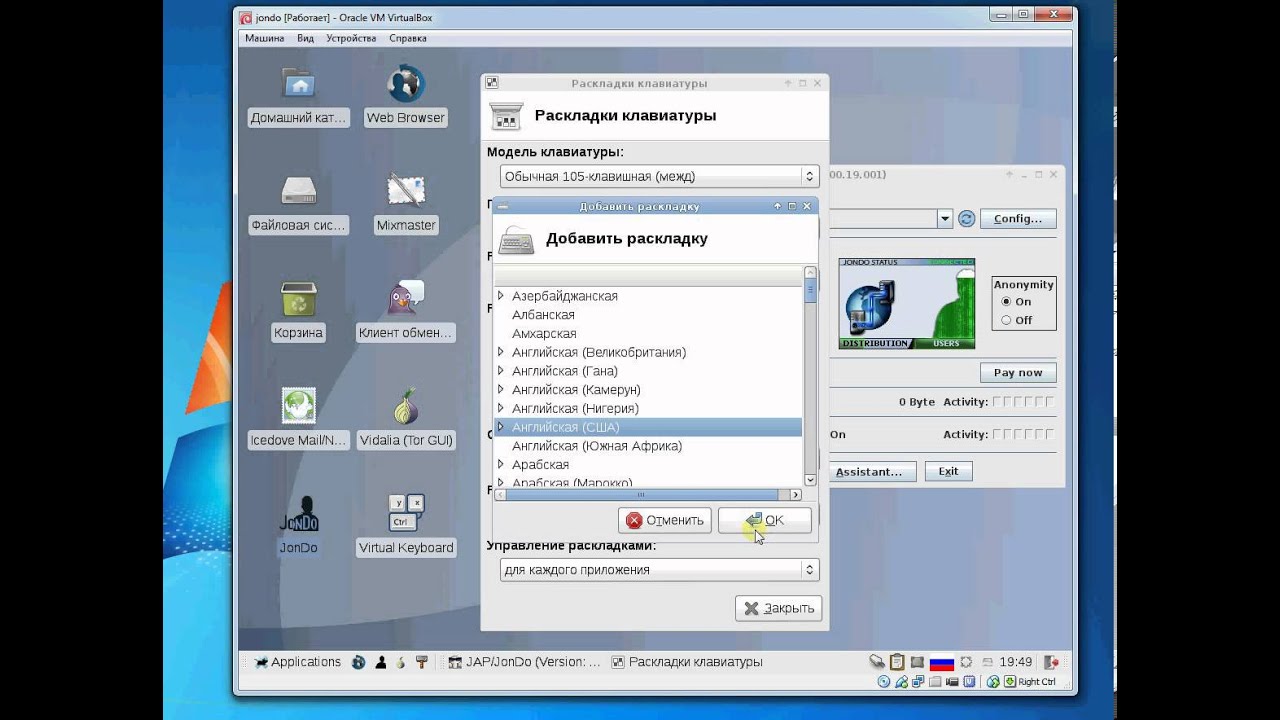Open the Машина menu in VirtualBox

(264, 38)
